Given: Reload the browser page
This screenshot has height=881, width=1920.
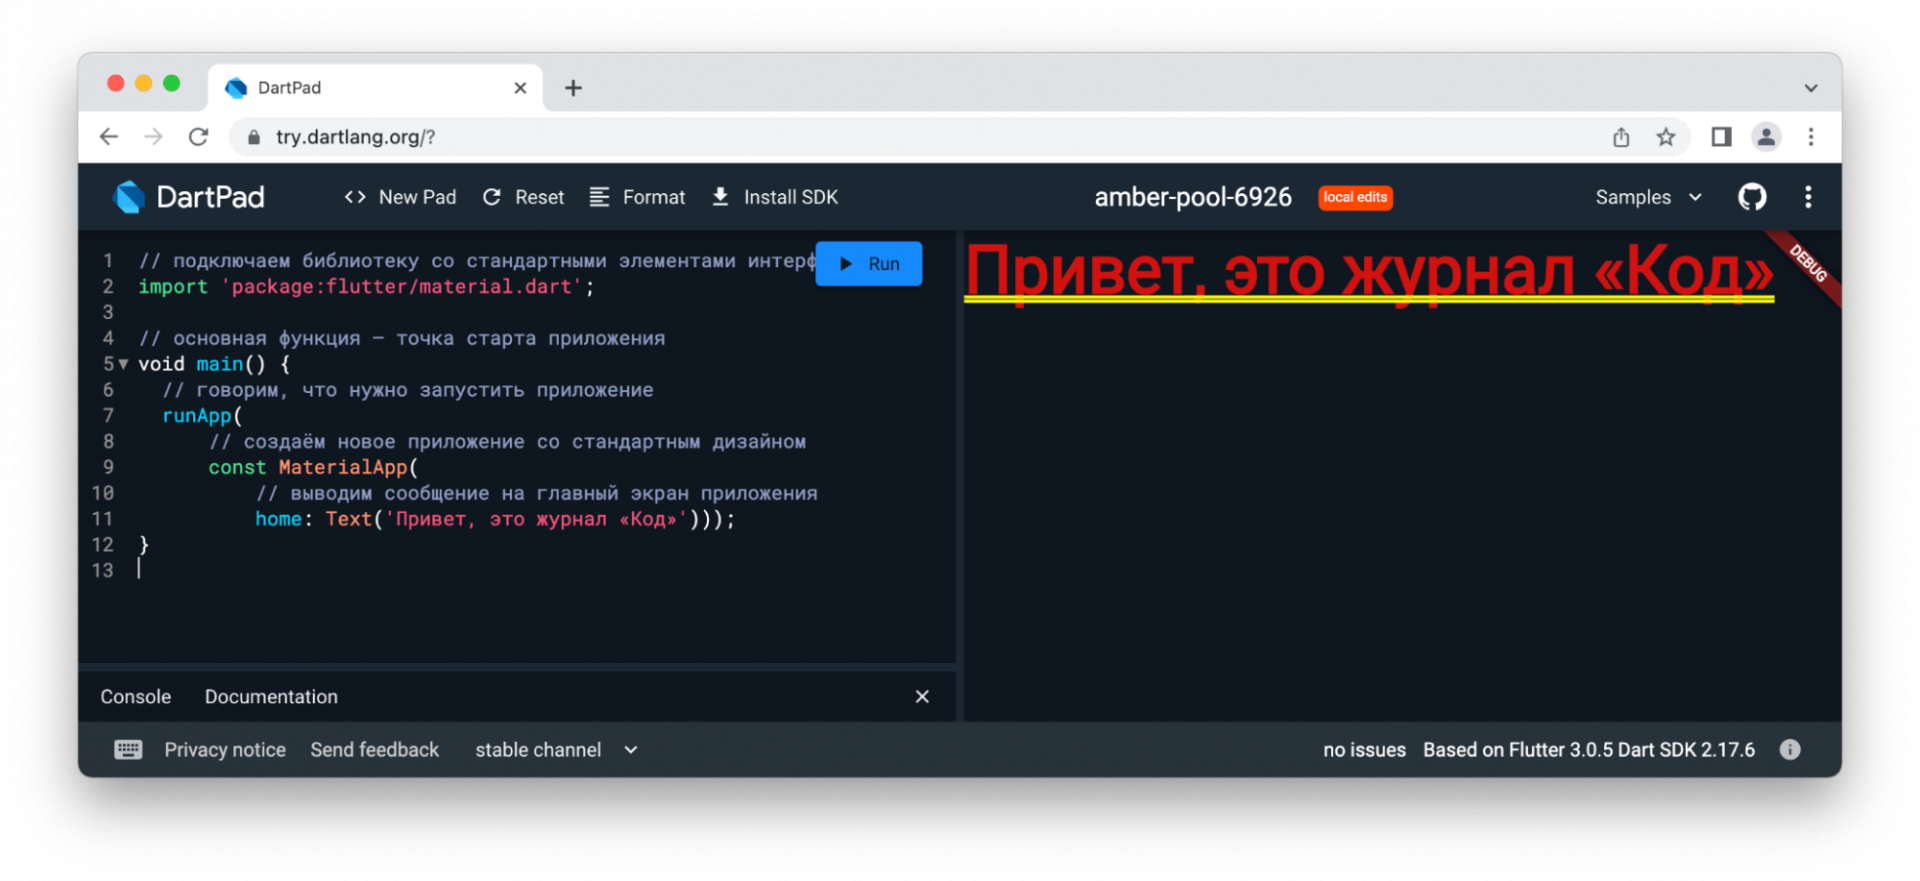Looking at the screenshot, I should (198, 137).
